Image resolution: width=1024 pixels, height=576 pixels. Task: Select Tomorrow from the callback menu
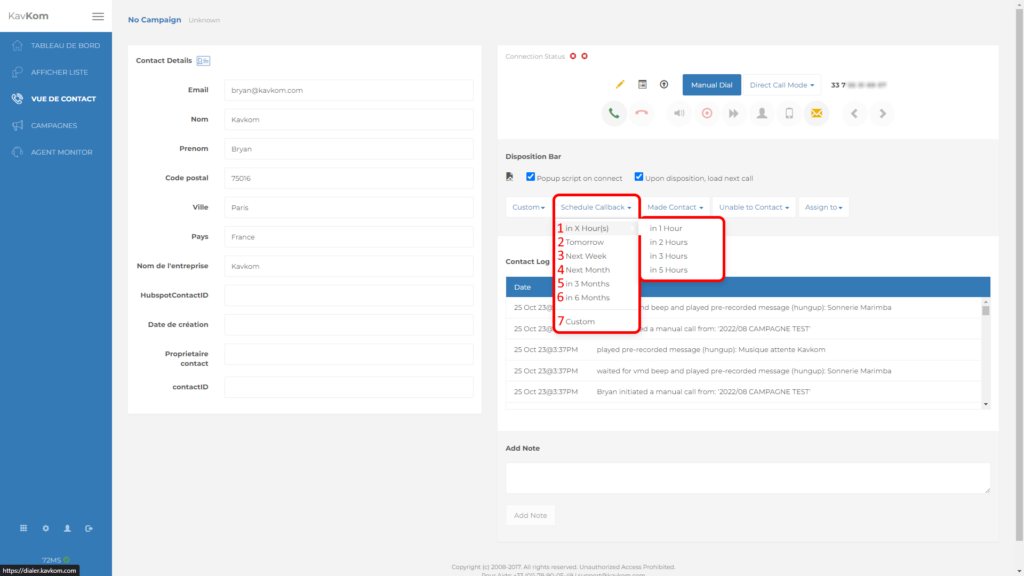point(585,242)
